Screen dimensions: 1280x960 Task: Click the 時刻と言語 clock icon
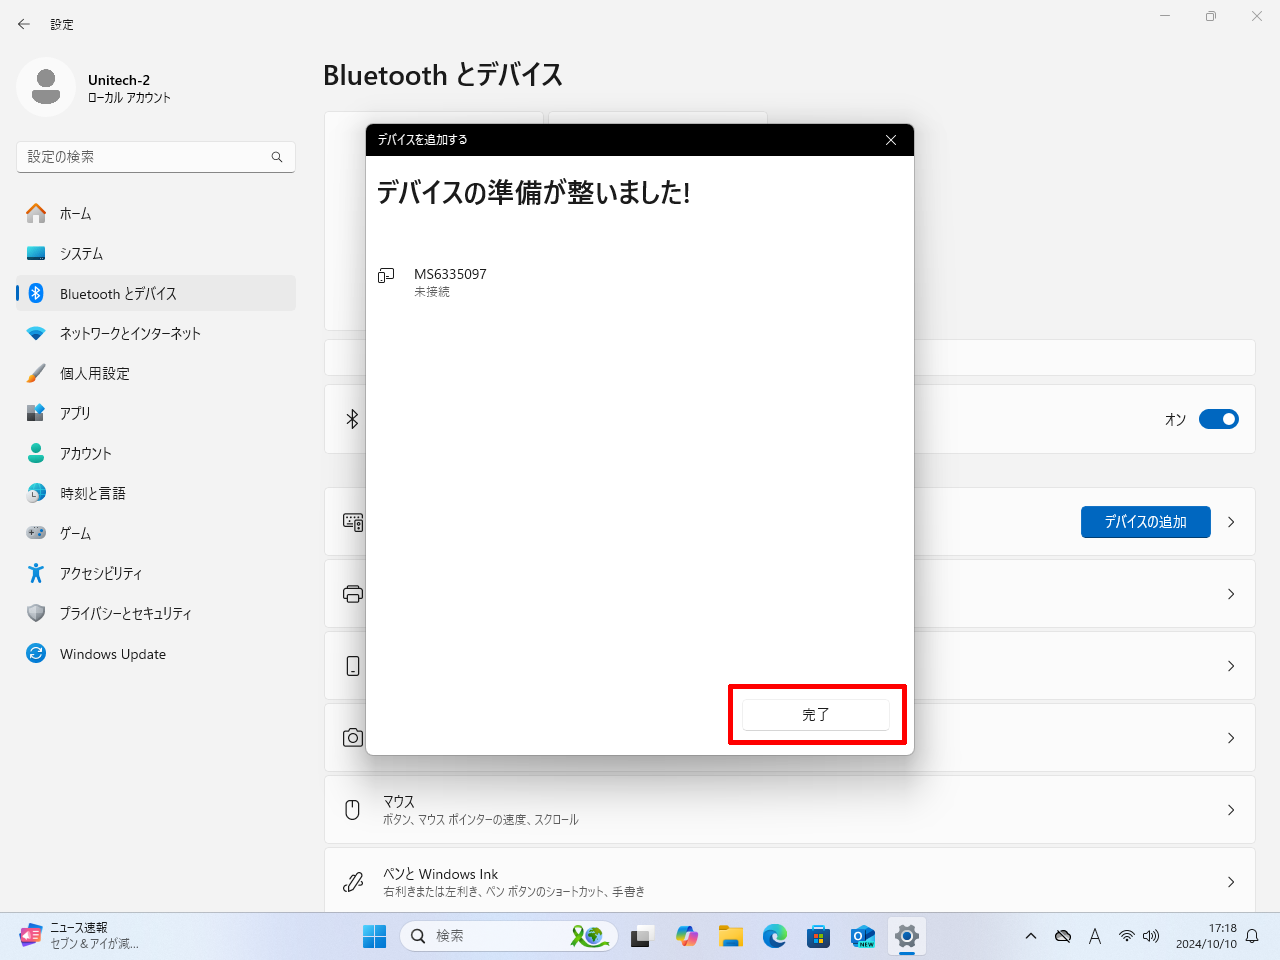[36, 493]
